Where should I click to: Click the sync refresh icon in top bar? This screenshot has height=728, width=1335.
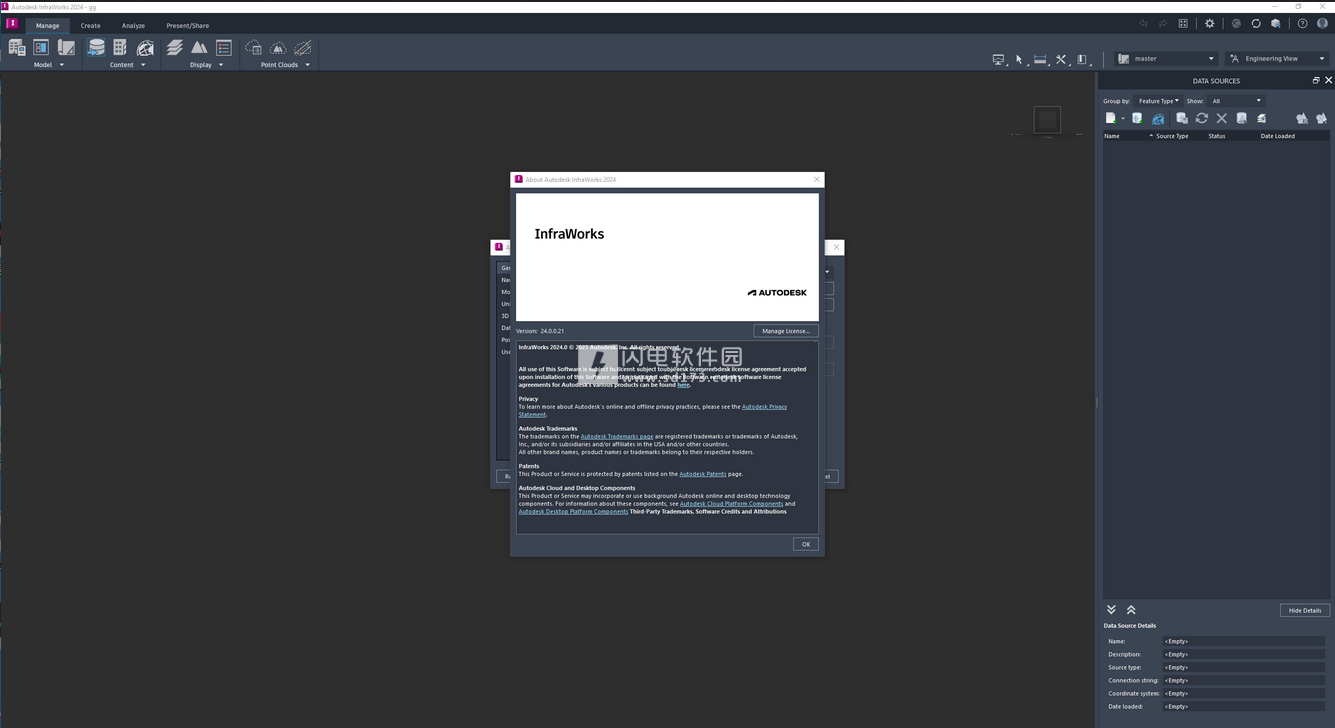tap(1256, 24)
